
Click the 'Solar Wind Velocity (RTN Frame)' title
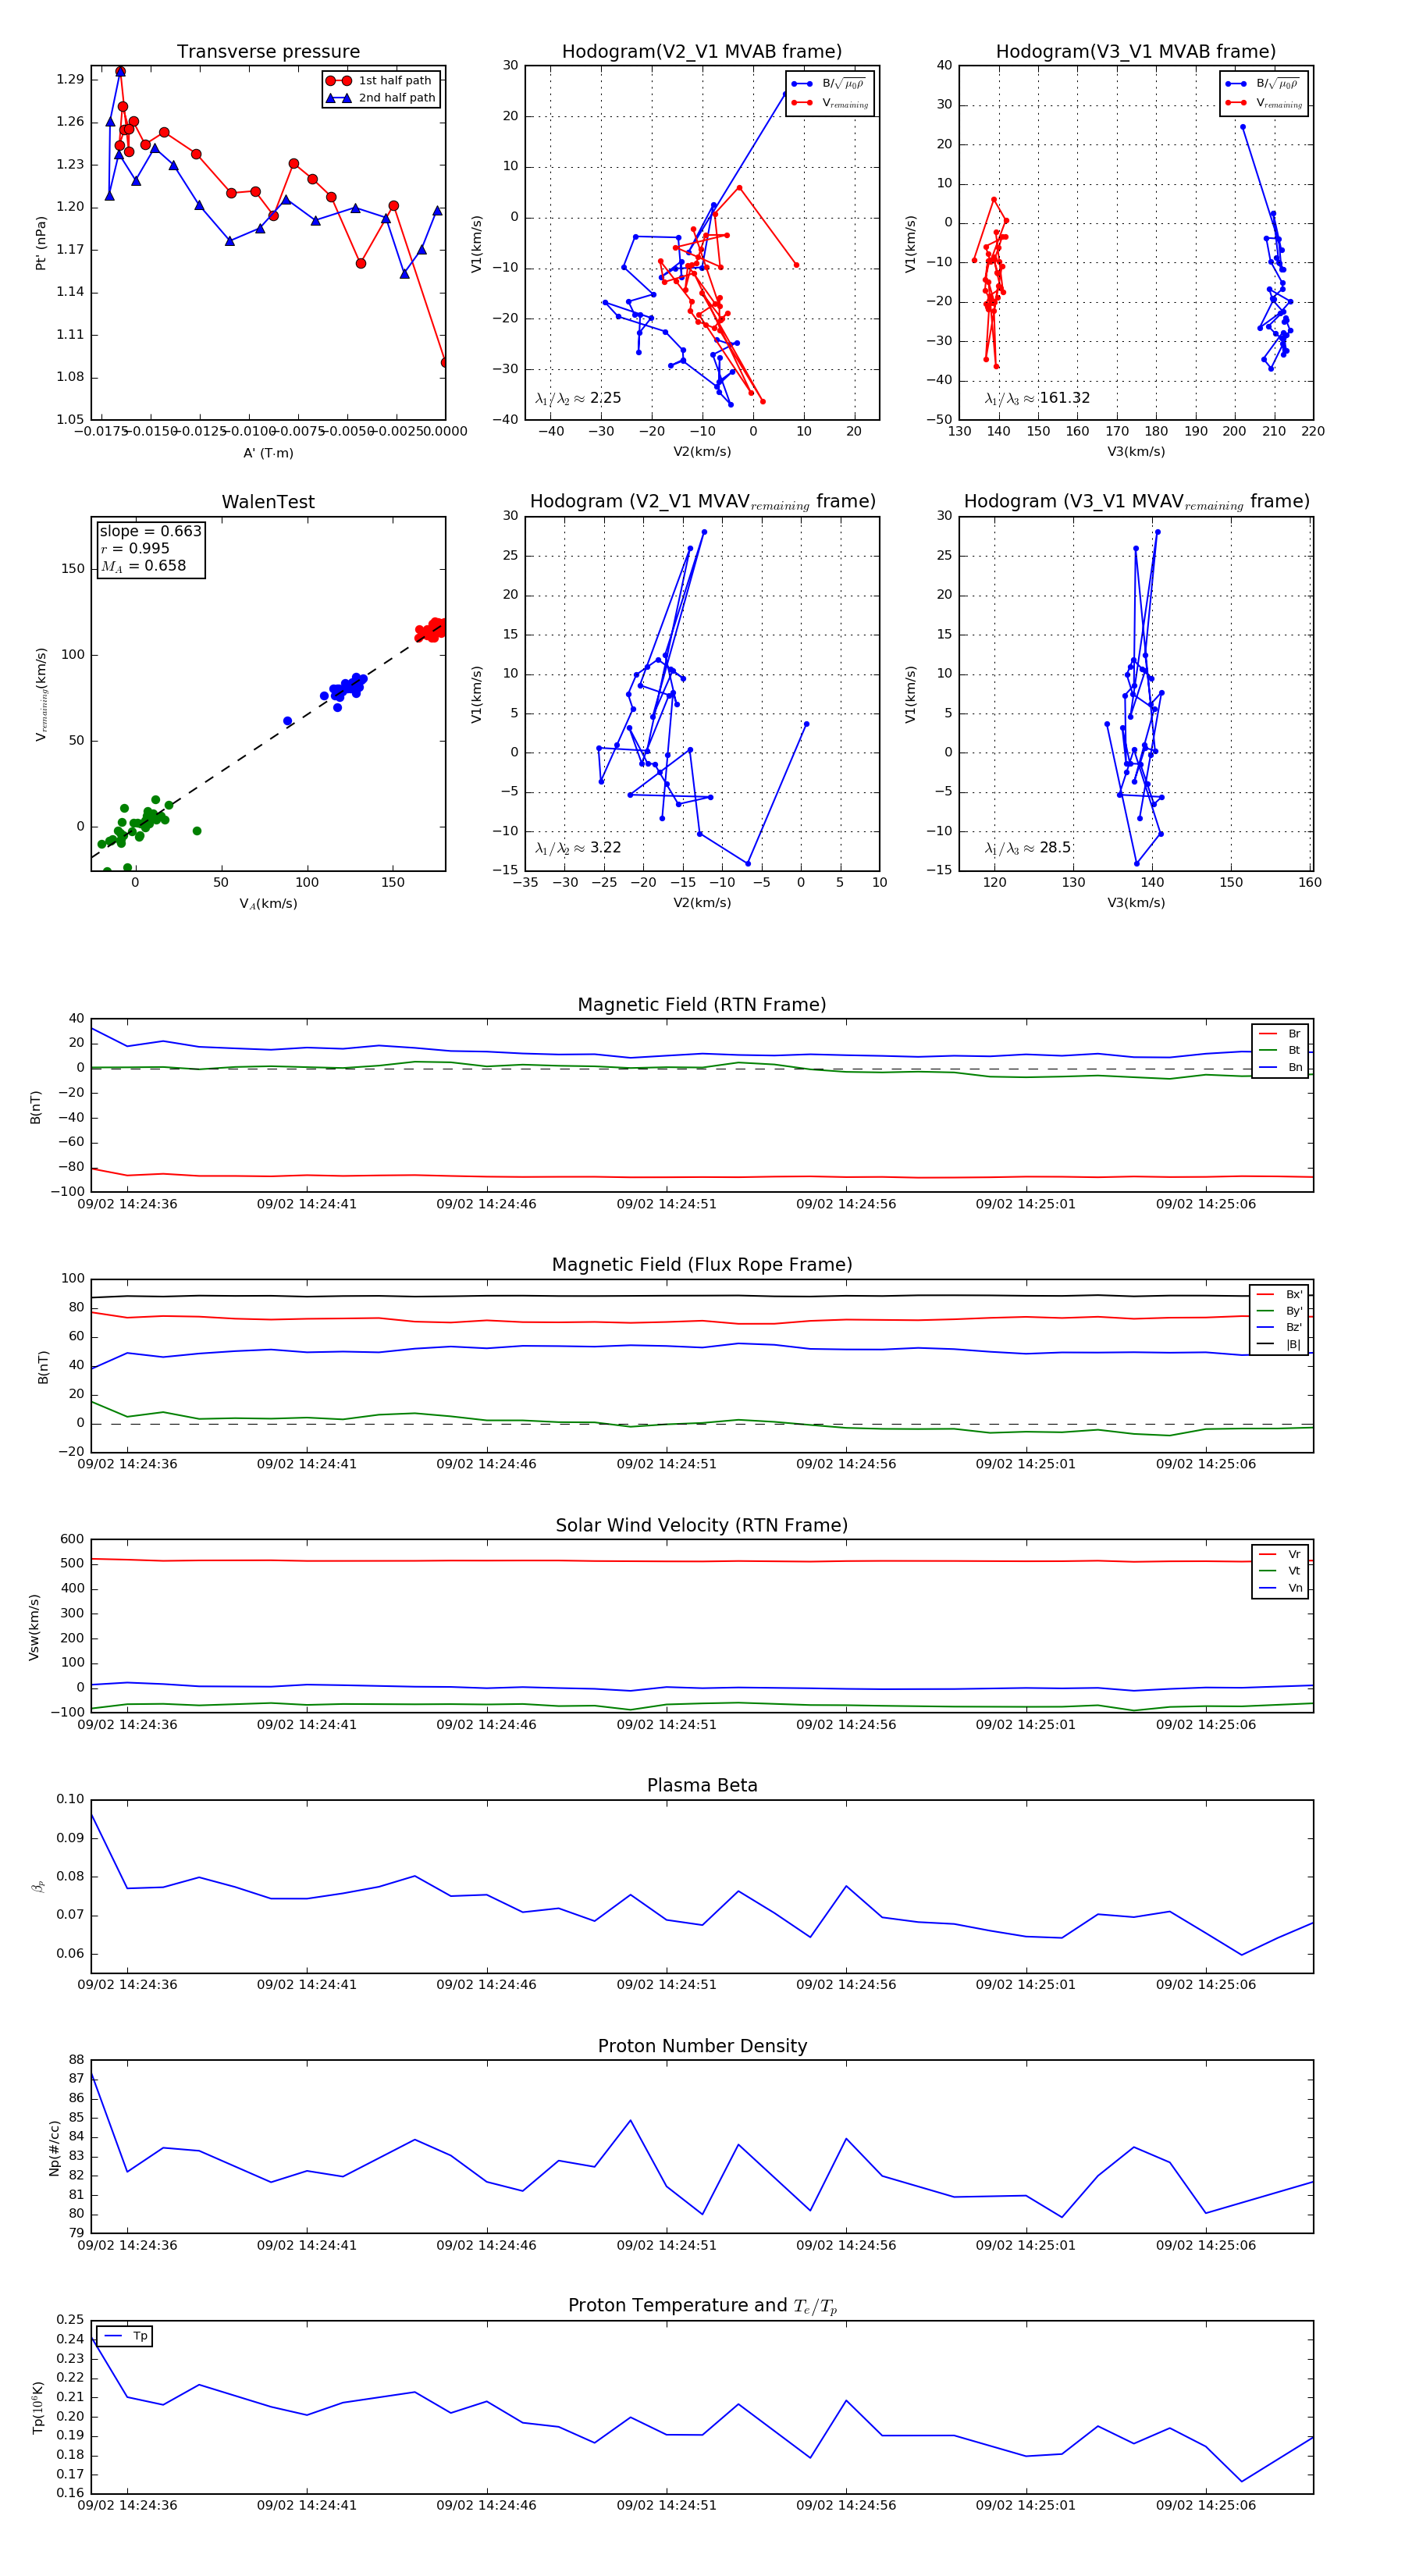click(702, 1526)
